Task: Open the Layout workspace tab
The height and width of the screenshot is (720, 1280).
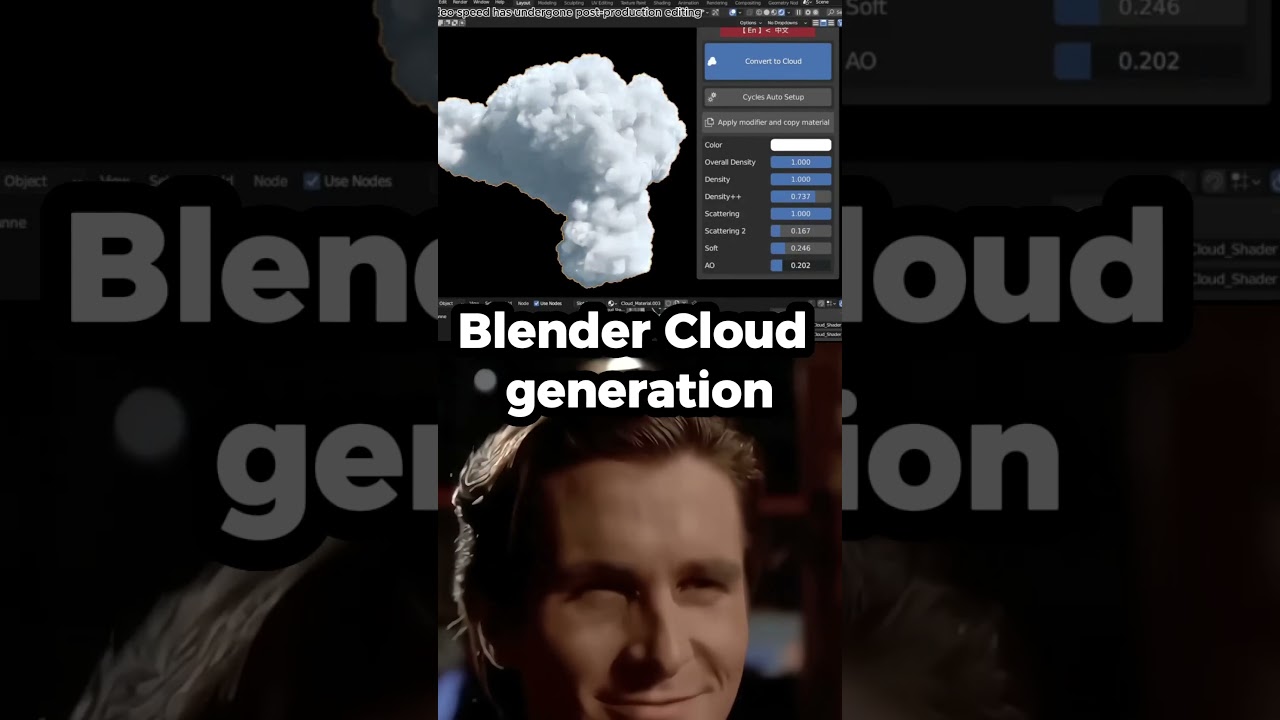Action: pos(523,3)
